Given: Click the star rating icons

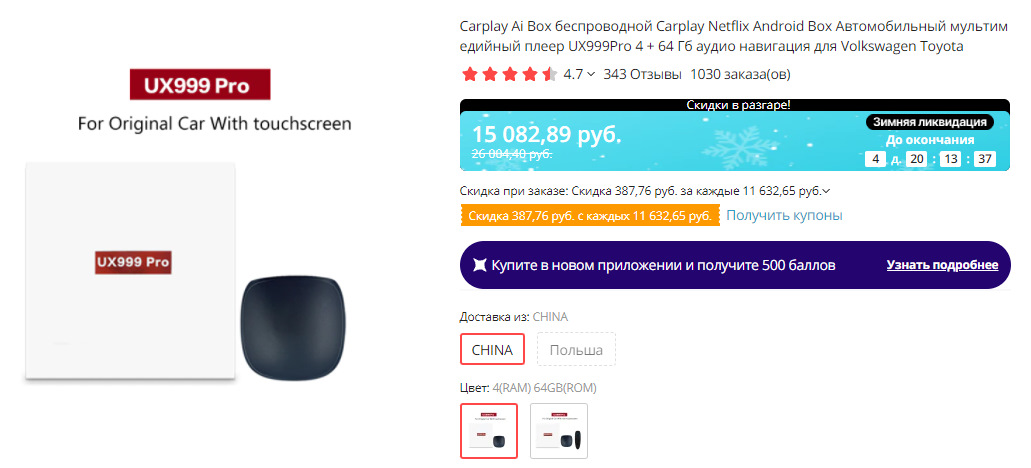Looking at the screenshot, I should click(509, 74).
